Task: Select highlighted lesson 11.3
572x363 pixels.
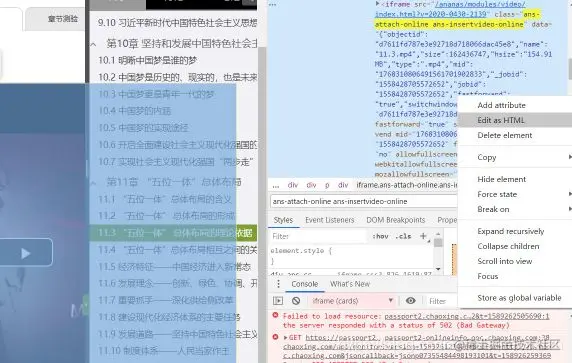Action: click(x=173, y=232)
